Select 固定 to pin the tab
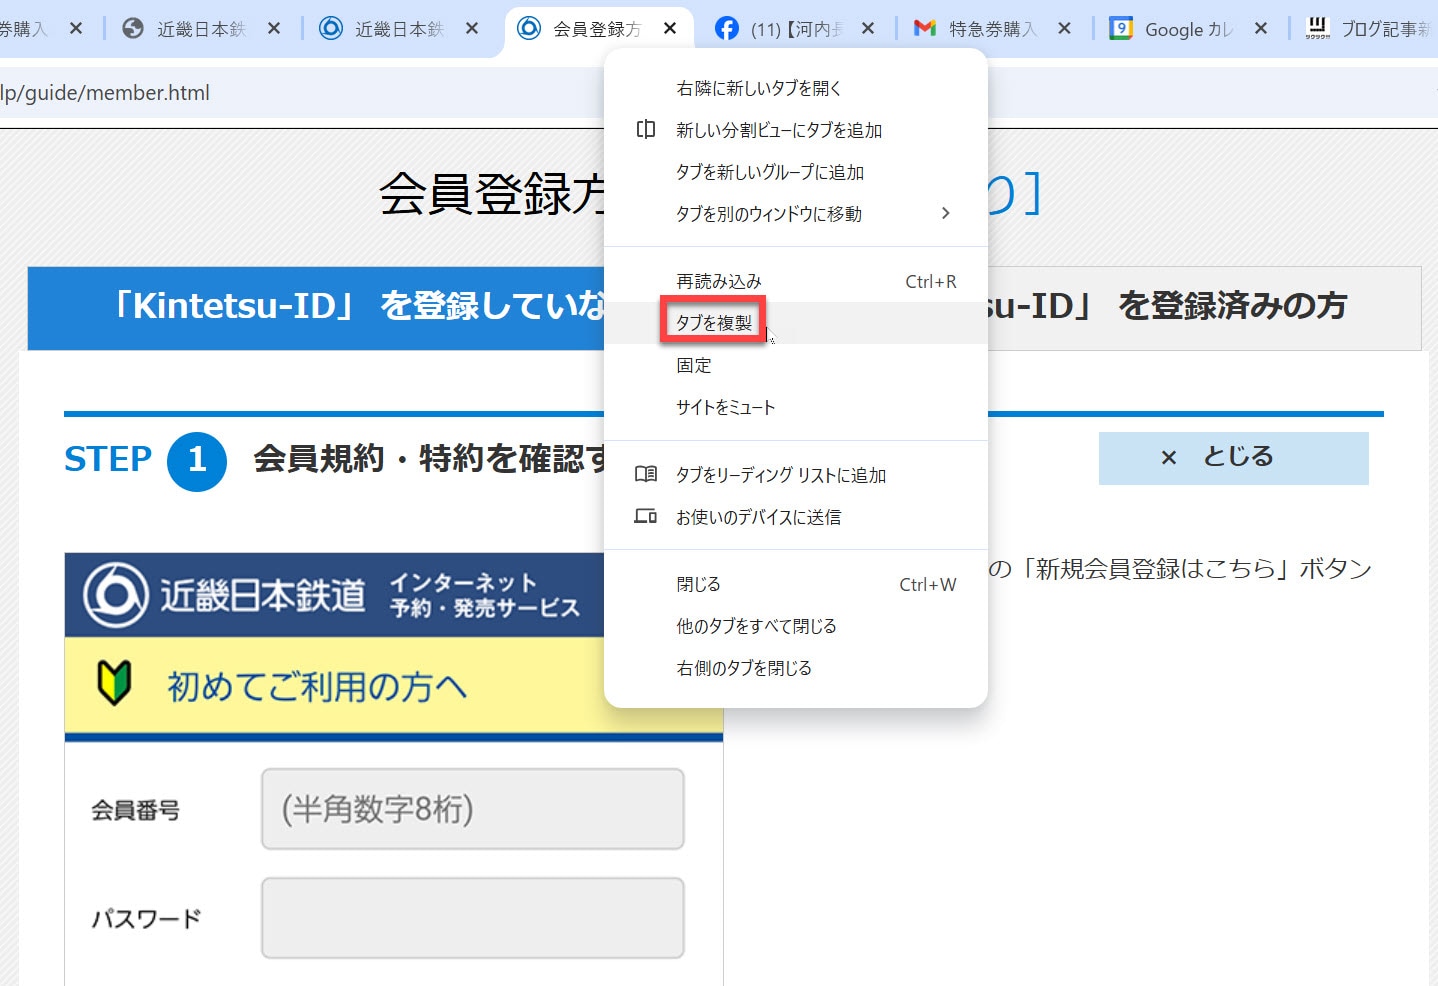Image resolution: width=1438 pixels, height=986 pixels. (x=694, y=366)
